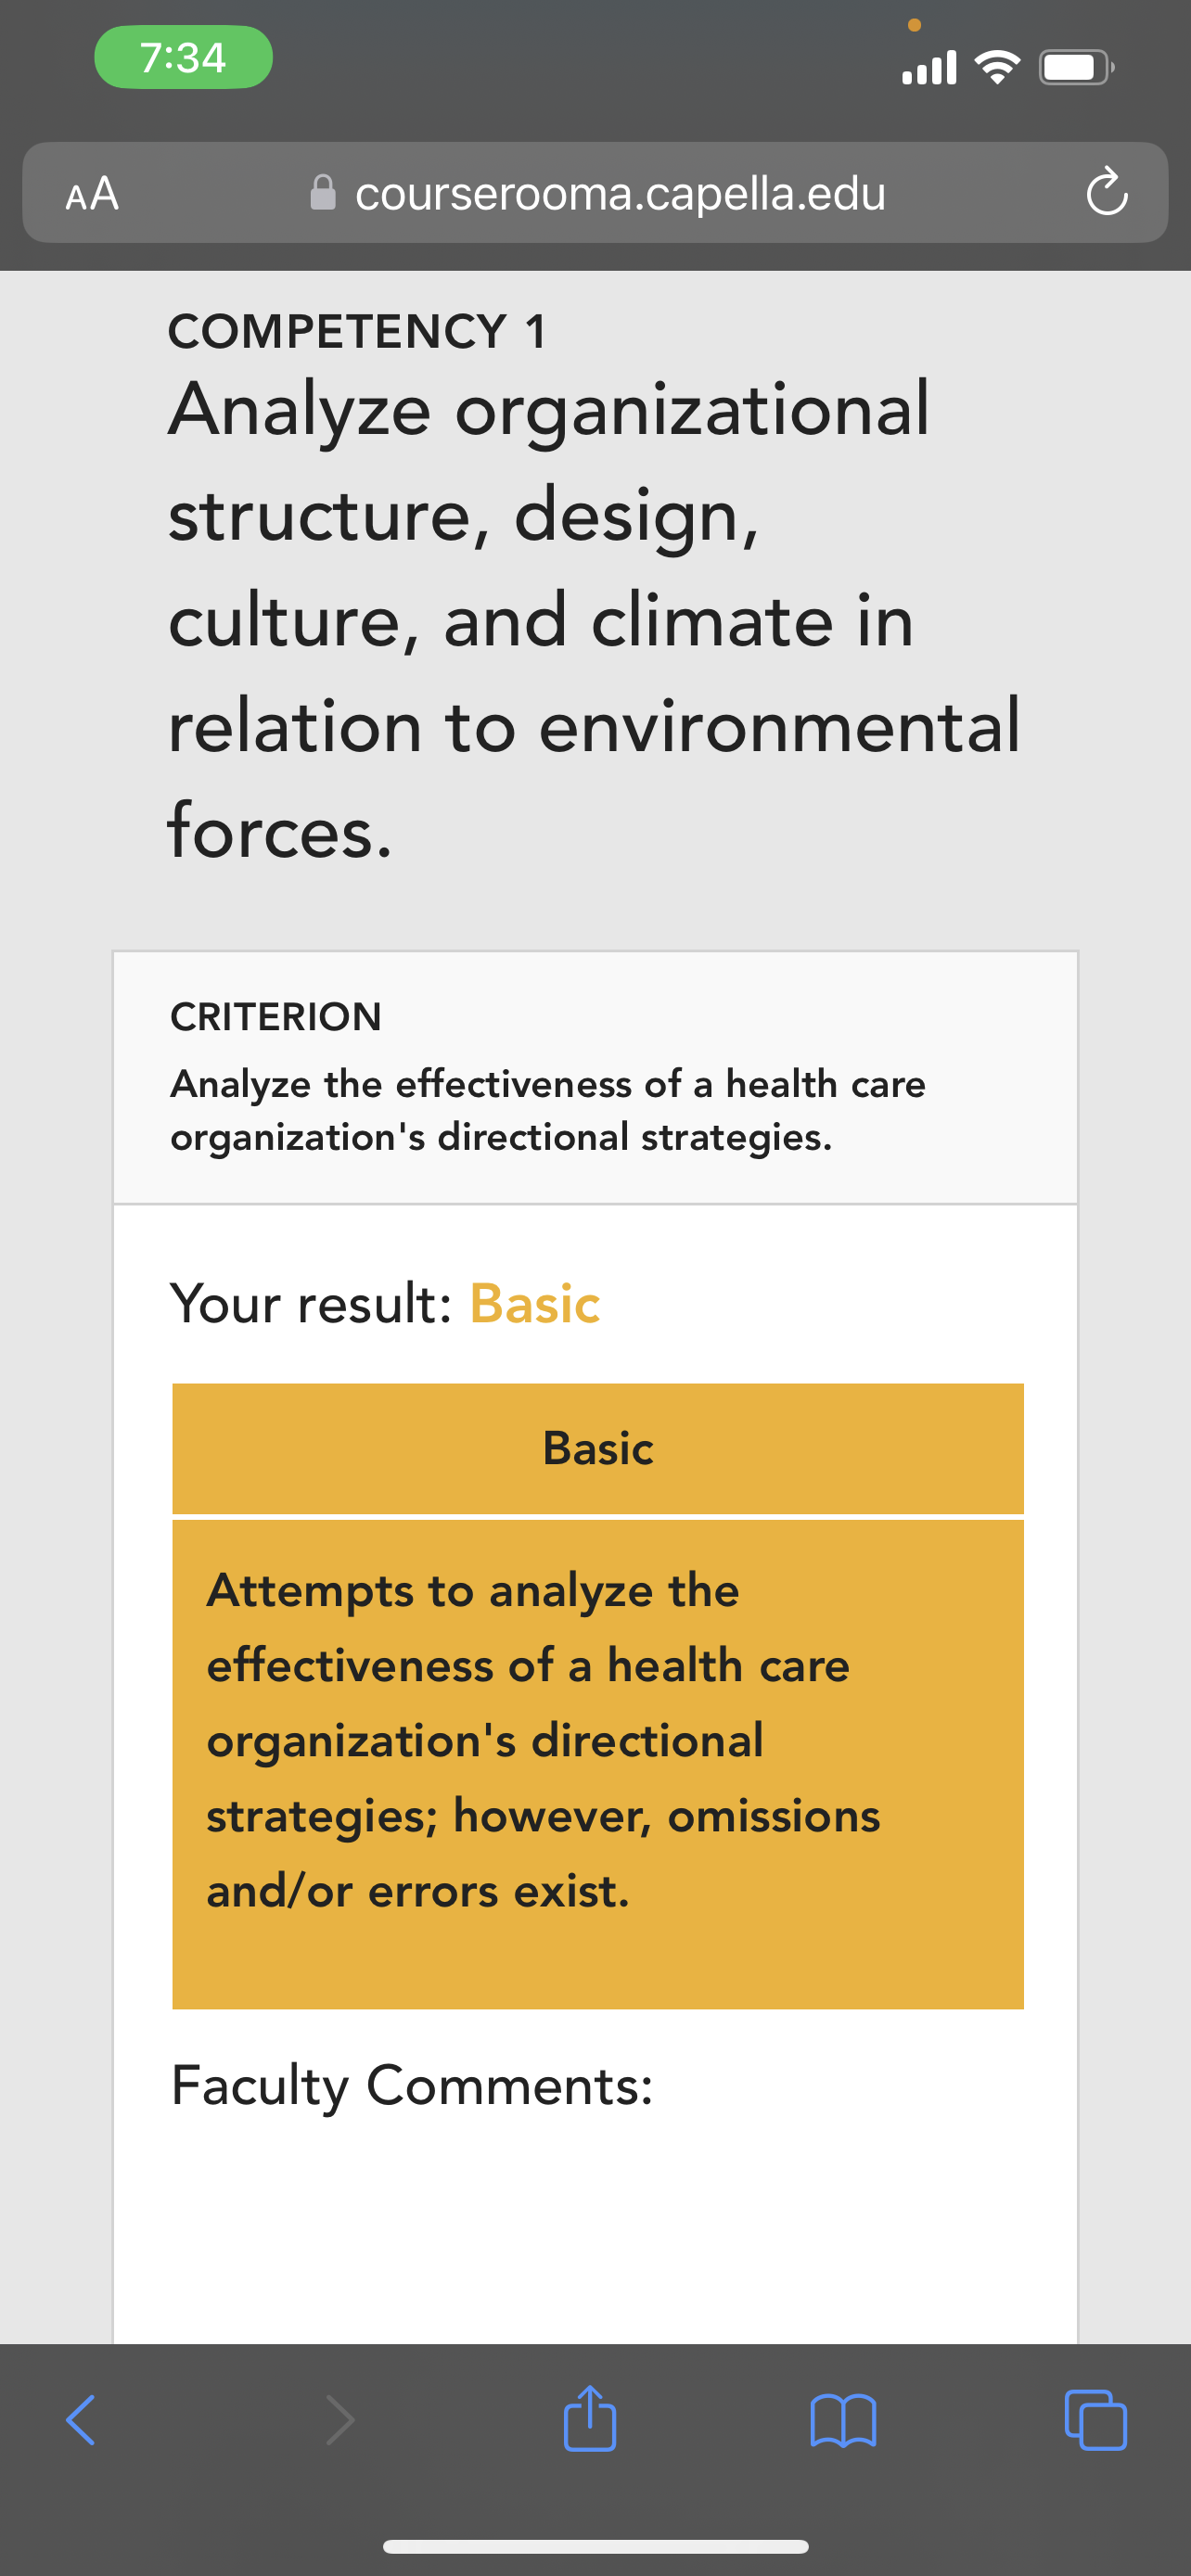Screen dimensions: 1191x2576
Task: Open the AA reader text menu
Action: 92,193
